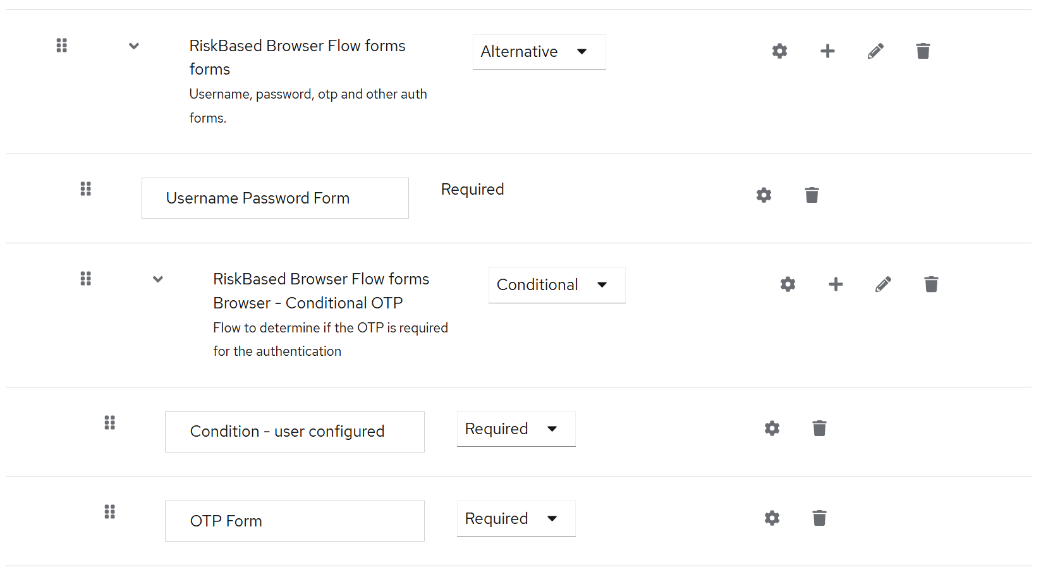Open settings for Condition - user configured

tap(772, 428)
